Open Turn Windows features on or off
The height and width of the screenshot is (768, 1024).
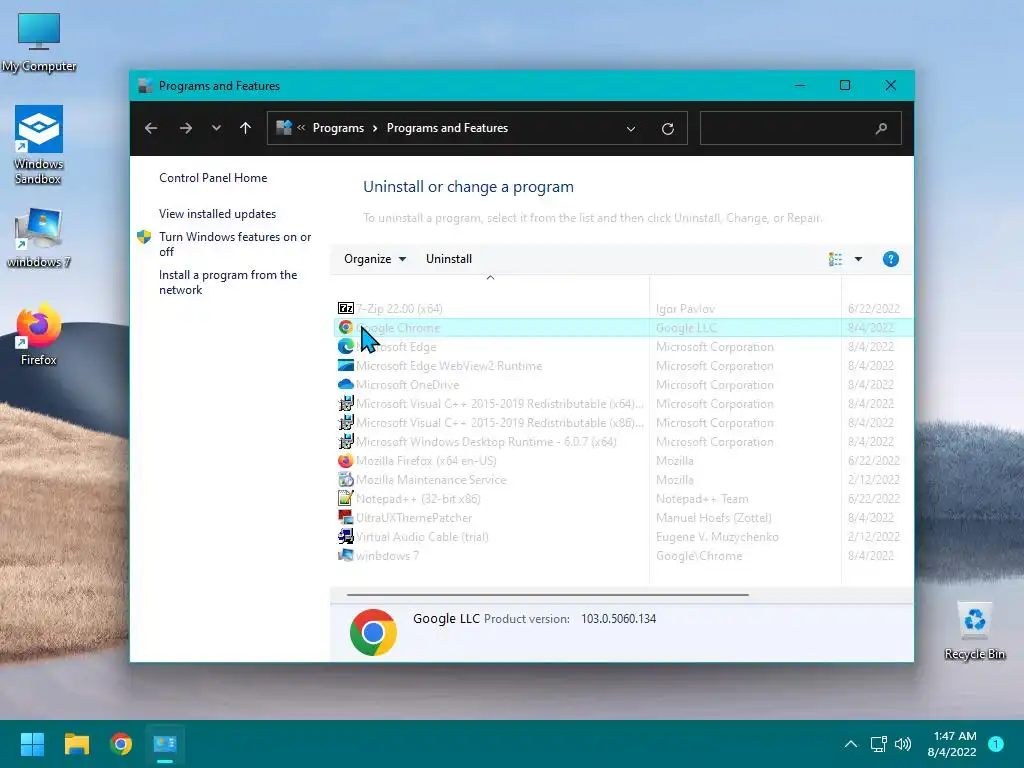(235, 244)
